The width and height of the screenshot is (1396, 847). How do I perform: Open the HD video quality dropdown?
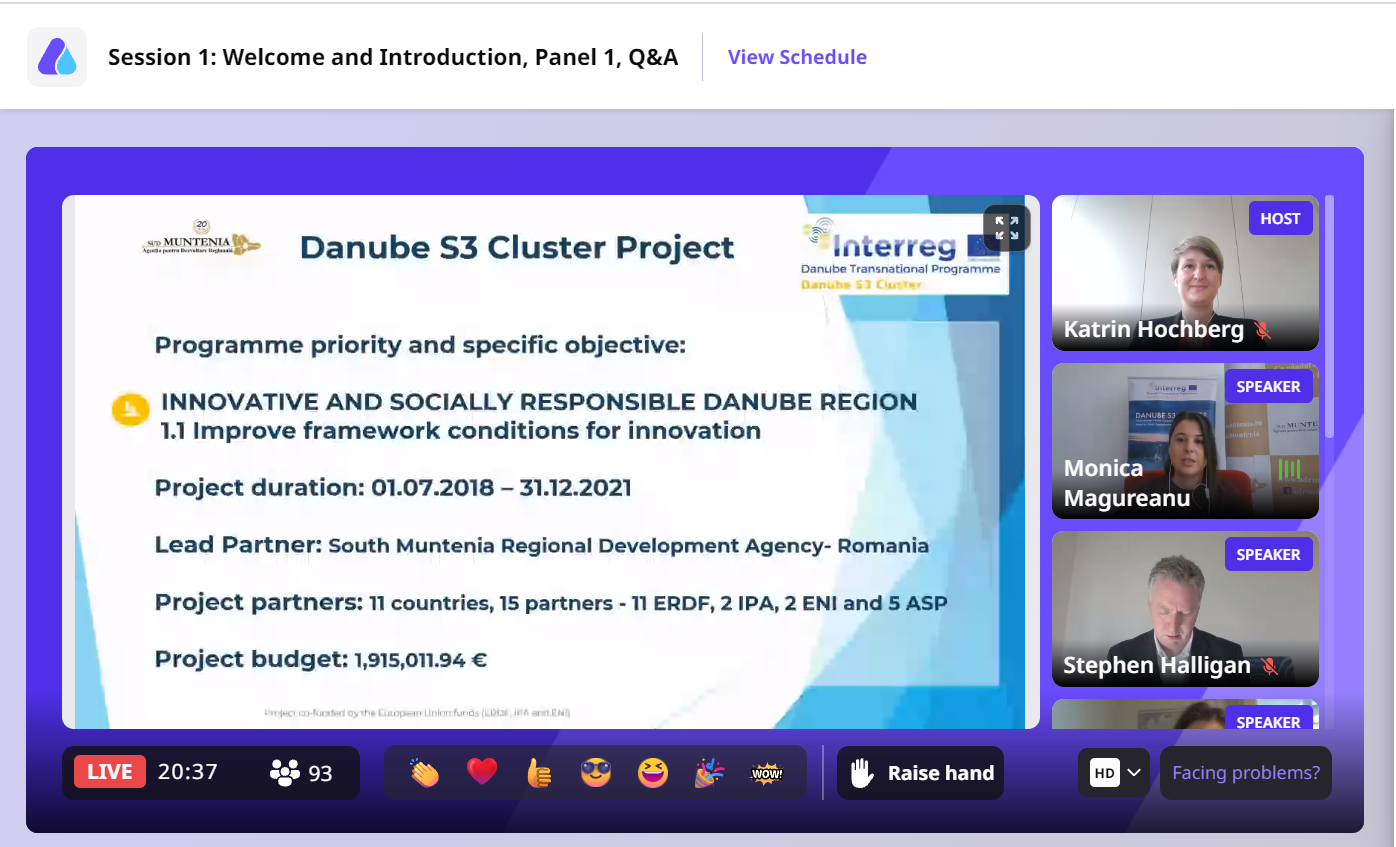(1114, 772)
